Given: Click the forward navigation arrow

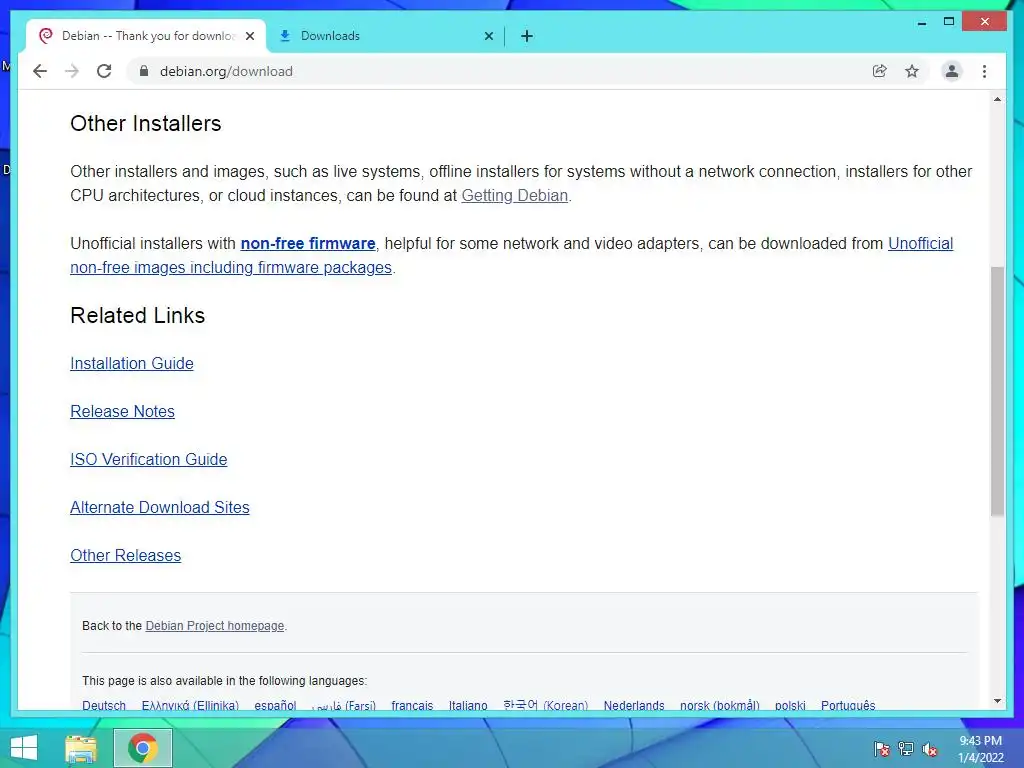Looking at the screenshot, I should [x=72, y=71].
